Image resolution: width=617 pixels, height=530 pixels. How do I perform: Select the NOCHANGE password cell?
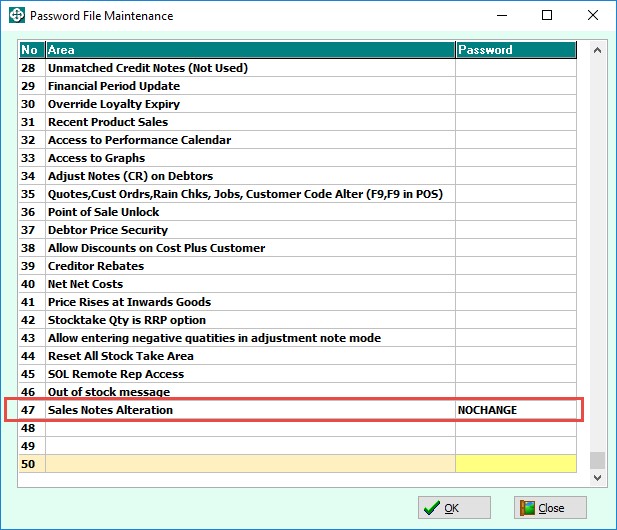[x=516, y=410]
